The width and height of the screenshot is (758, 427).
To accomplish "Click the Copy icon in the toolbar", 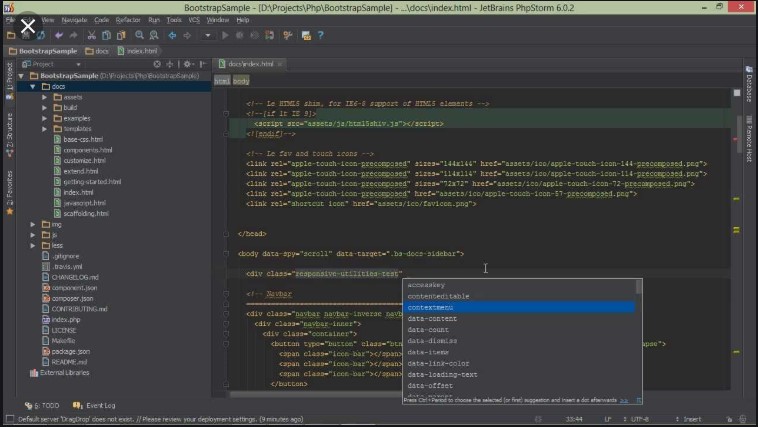I will point(106,35).
